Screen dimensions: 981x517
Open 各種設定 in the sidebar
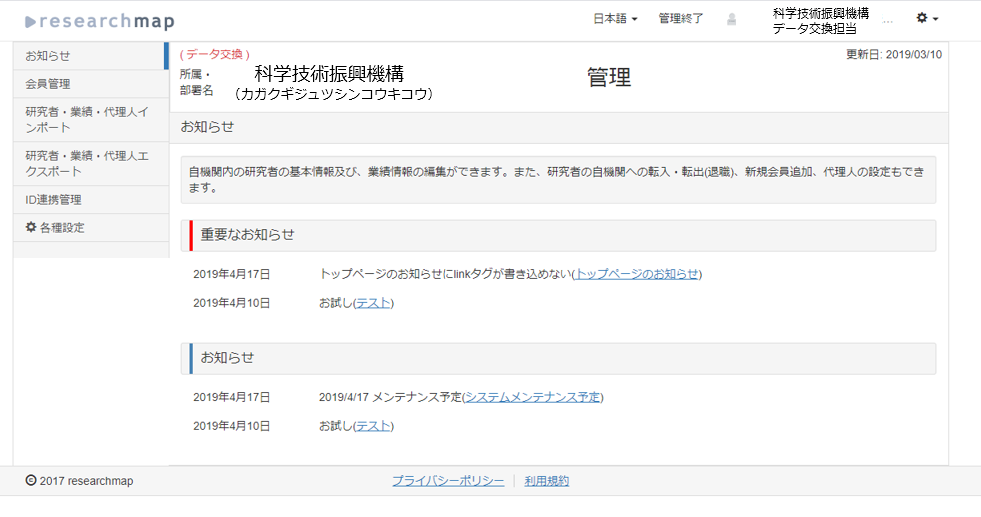click(x=91, y=228)
